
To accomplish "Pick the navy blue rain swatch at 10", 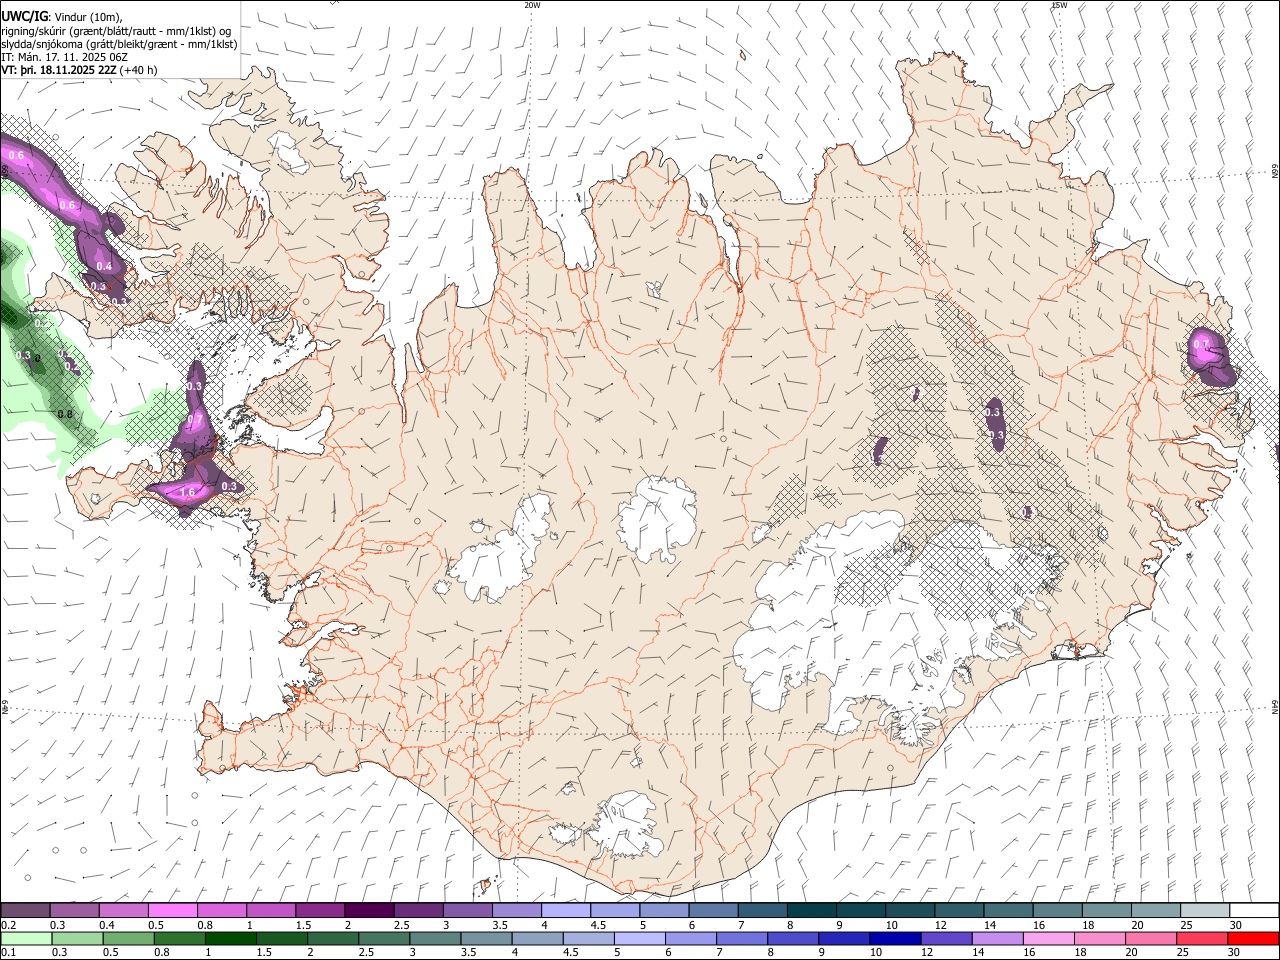I will pos(896,938).
